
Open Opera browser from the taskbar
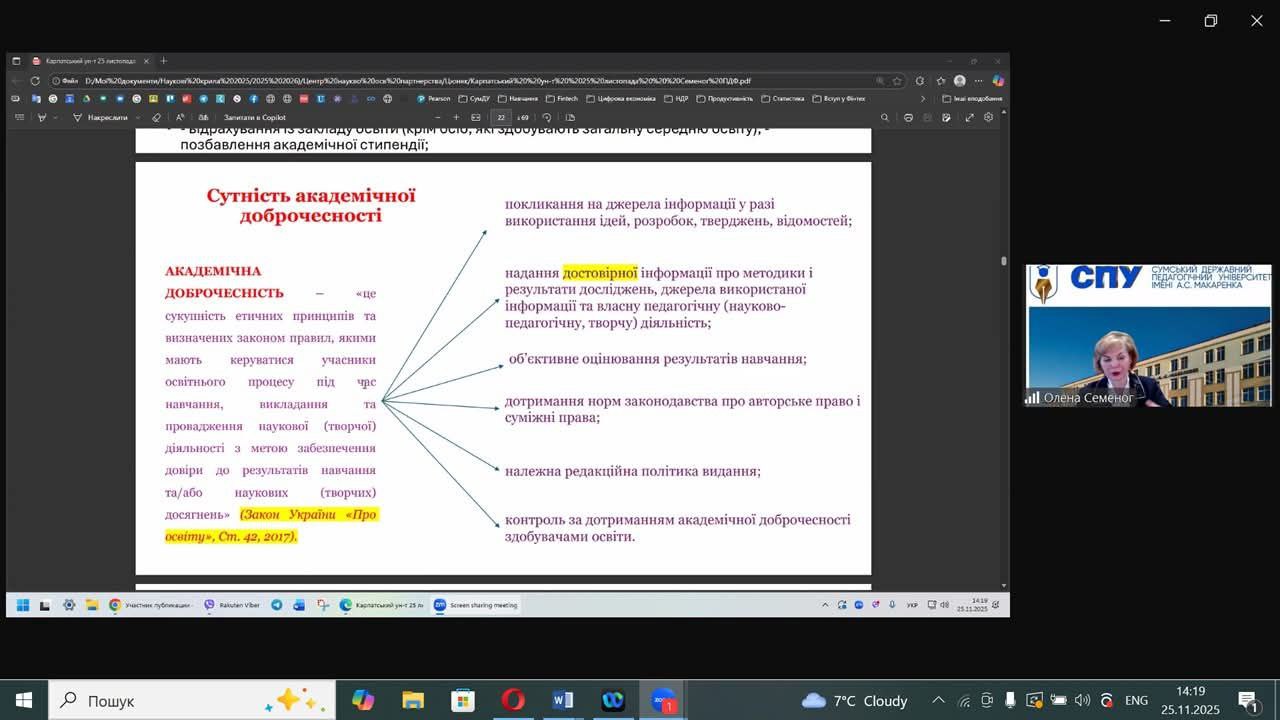[513, 700]
